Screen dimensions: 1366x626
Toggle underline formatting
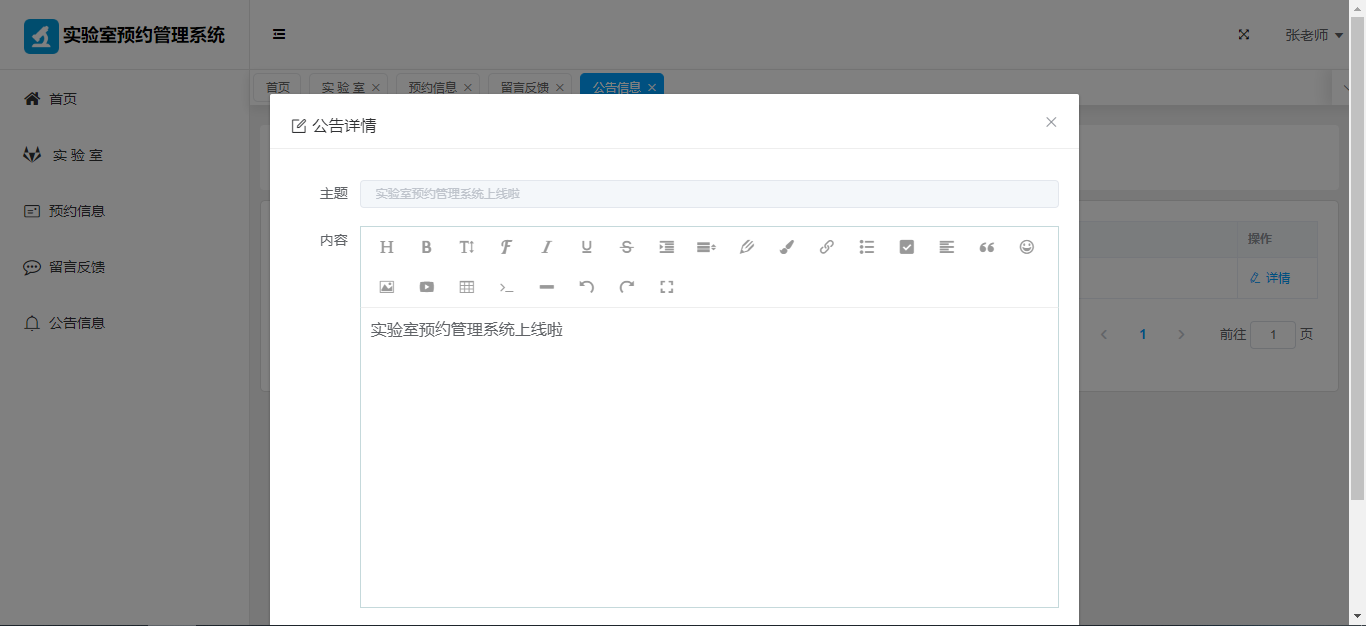click(587, 247)
